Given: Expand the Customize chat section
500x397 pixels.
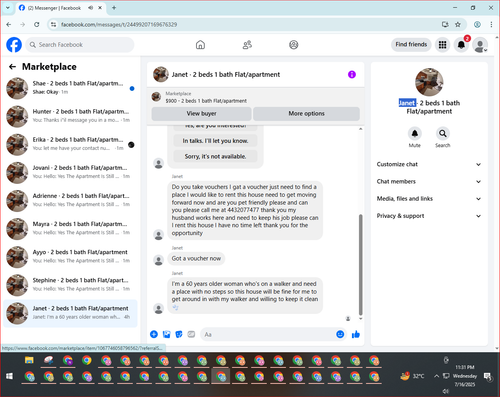Looking at the screenshot, I should [x=429, y=164].
